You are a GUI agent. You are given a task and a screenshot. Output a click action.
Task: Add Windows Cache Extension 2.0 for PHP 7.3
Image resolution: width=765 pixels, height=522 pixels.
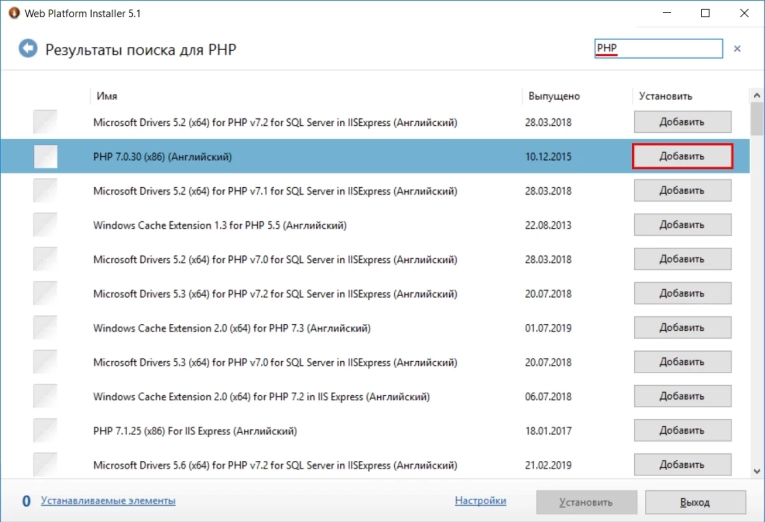pos(683,328)
